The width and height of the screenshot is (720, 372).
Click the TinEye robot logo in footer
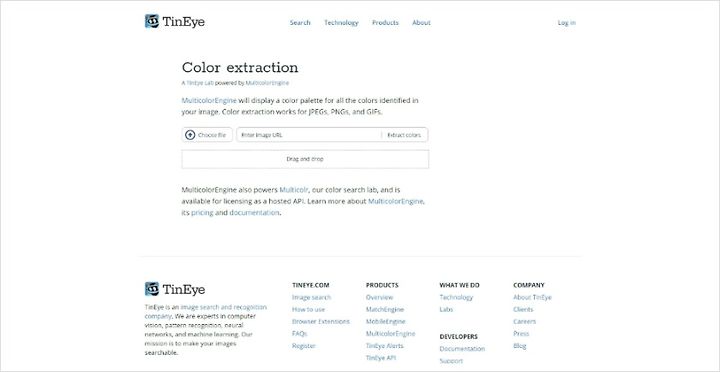(152, 289)
